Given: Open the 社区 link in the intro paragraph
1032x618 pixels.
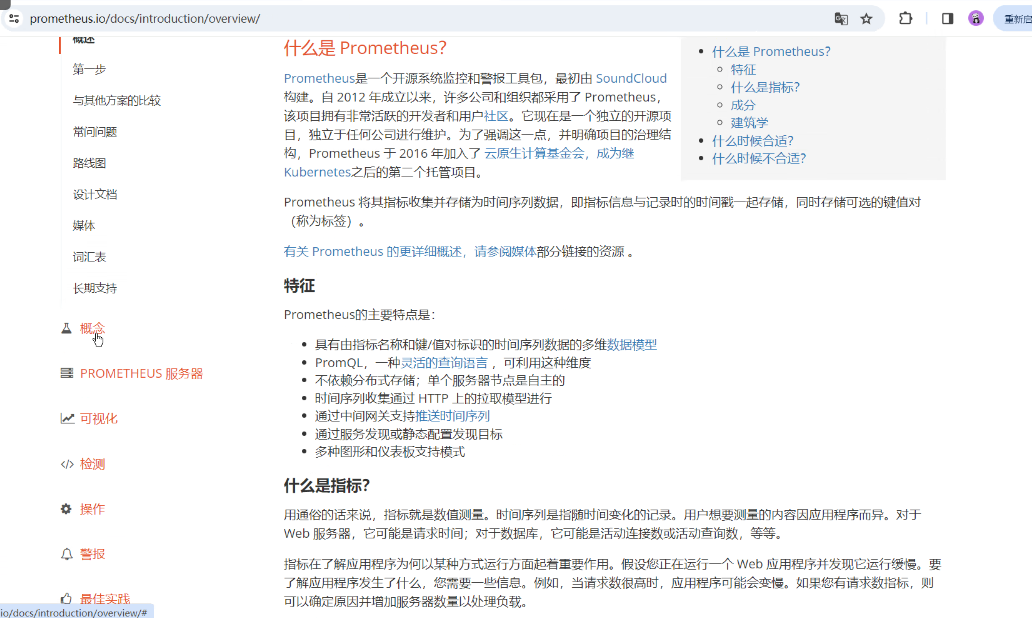Looking at the screenshot, I should (x=496, y=116).
